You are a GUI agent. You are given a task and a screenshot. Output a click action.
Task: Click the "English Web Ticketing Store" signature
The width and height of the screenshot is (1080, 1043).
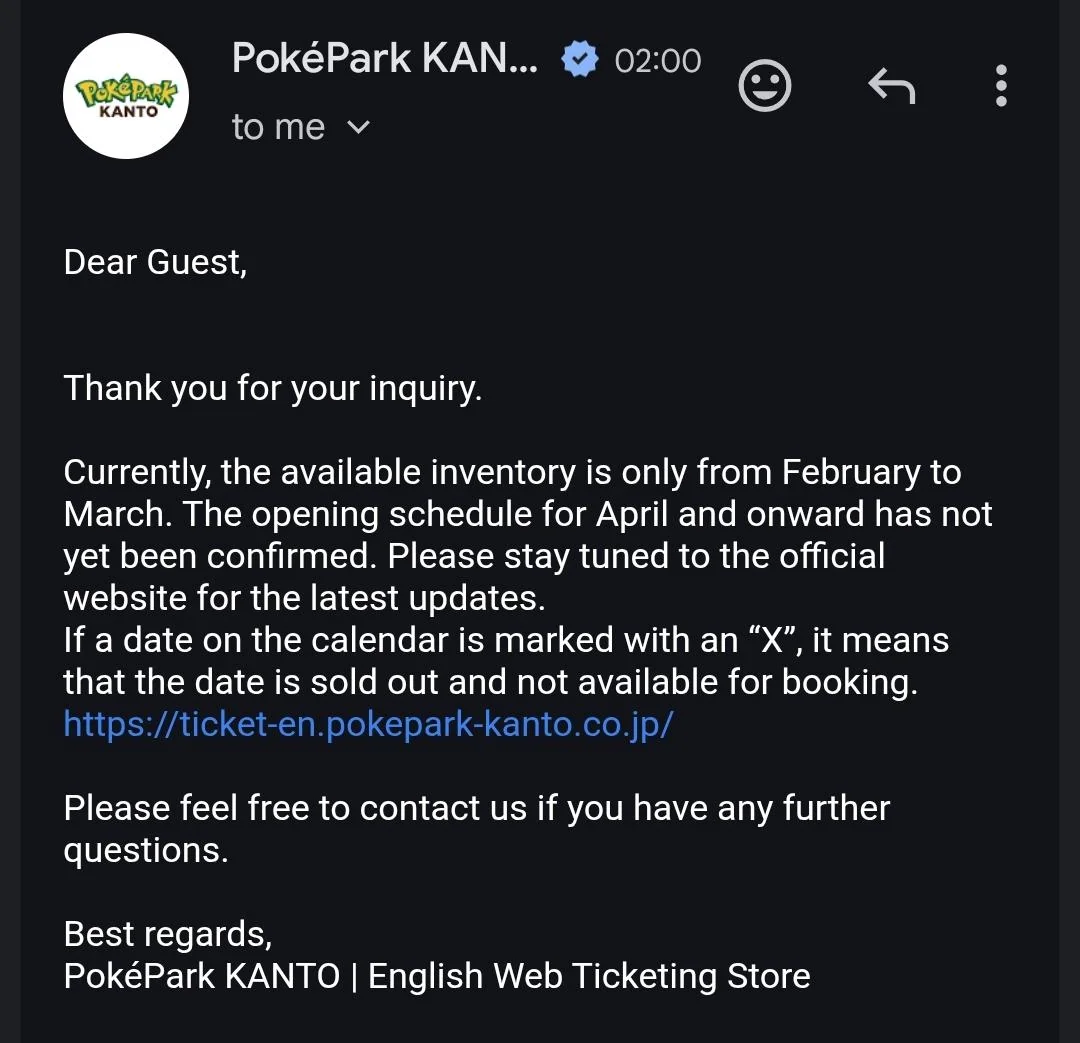[x=589, y=976]
